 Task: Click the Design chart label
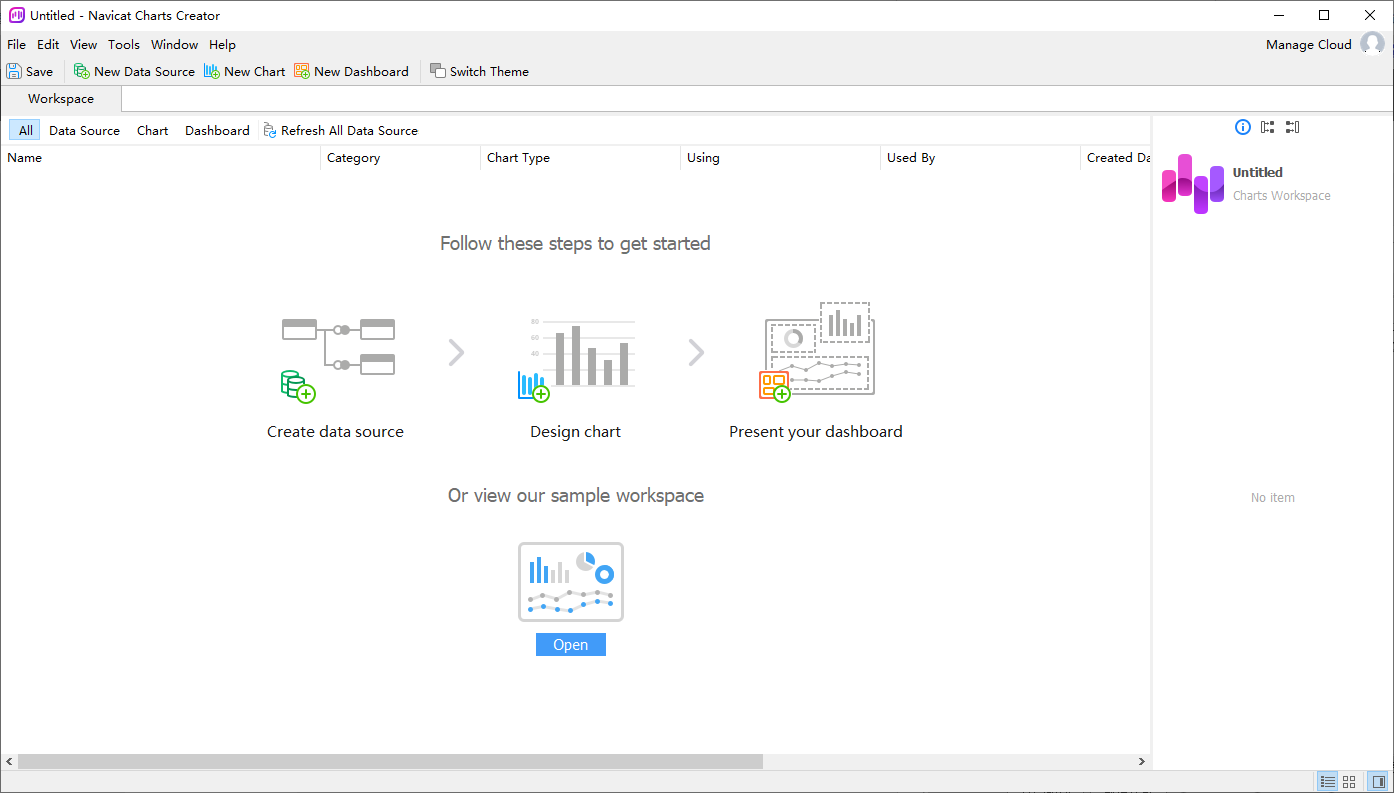point(575,432)
